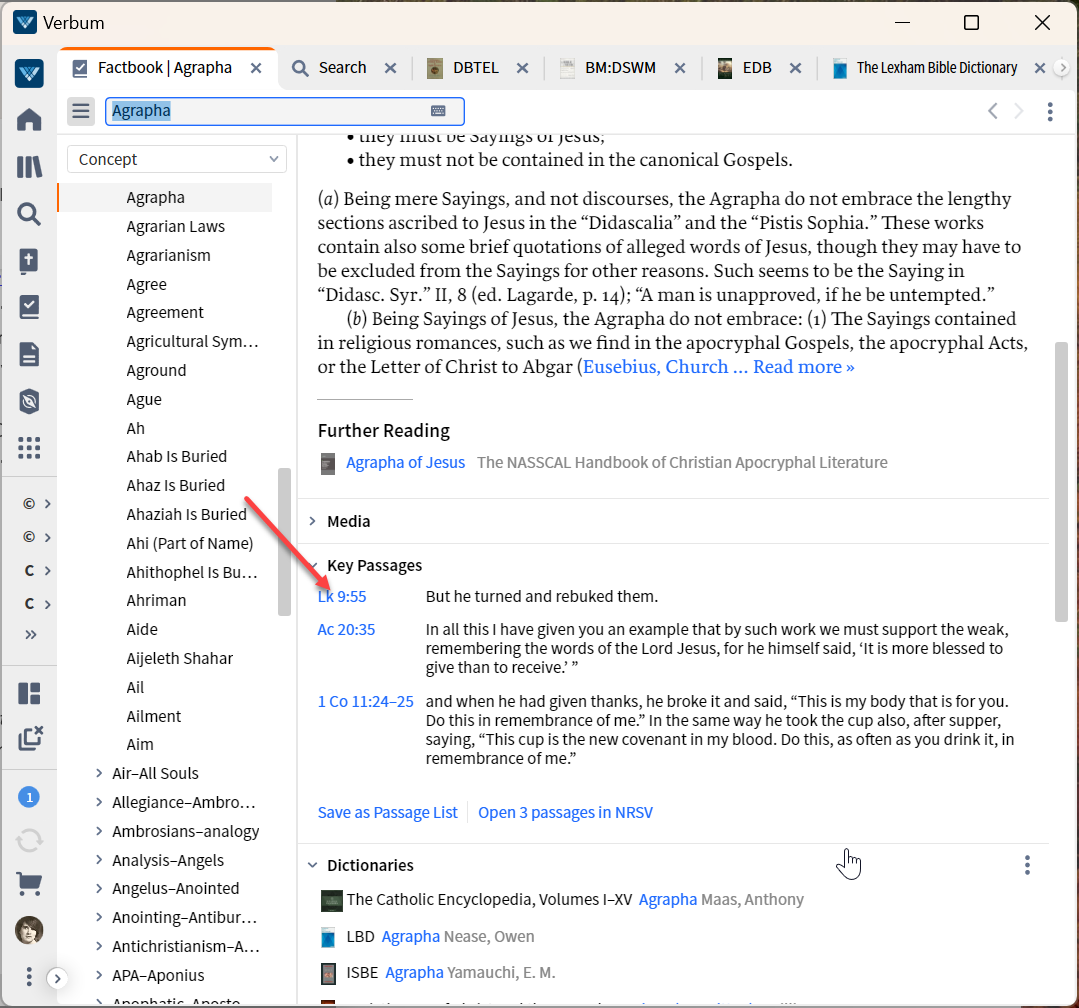This screenshot has height=1008, width=1079.
Task: Open the Ac 20:35 passage link
Action: [x=346, y=630]
